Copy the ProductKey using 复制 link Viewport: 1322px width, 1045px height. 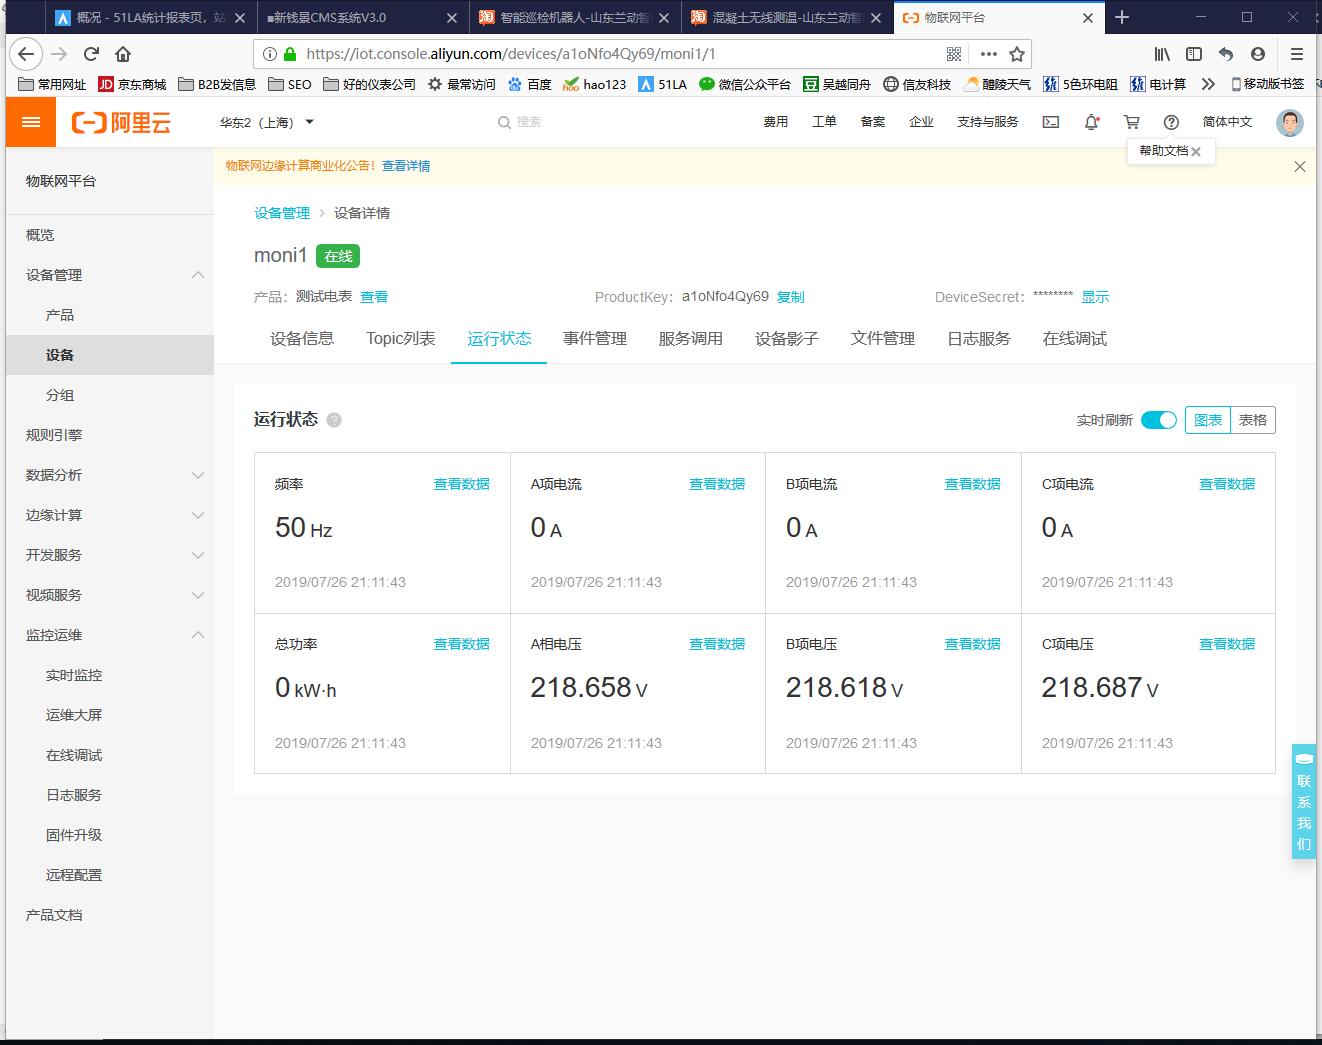point(791,296)
